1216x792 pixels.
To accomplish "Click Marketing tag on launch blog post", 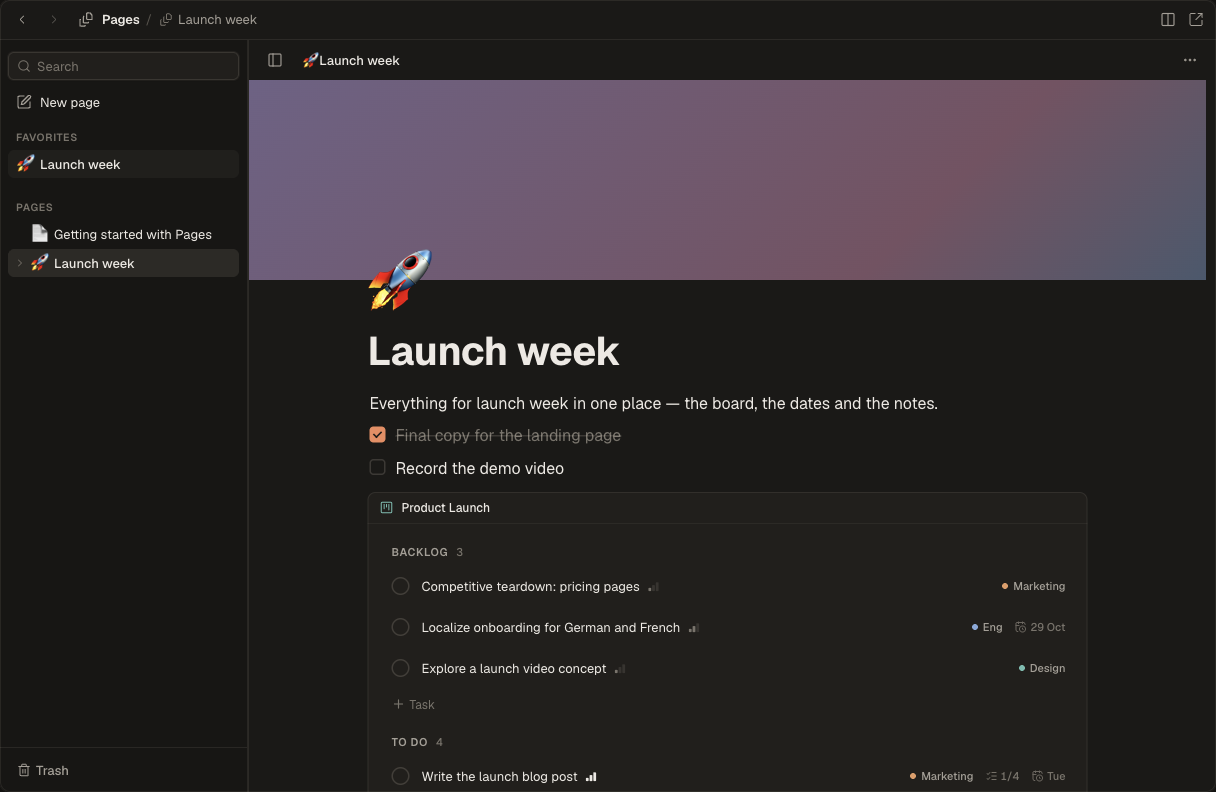I will (x=941, y=776).
